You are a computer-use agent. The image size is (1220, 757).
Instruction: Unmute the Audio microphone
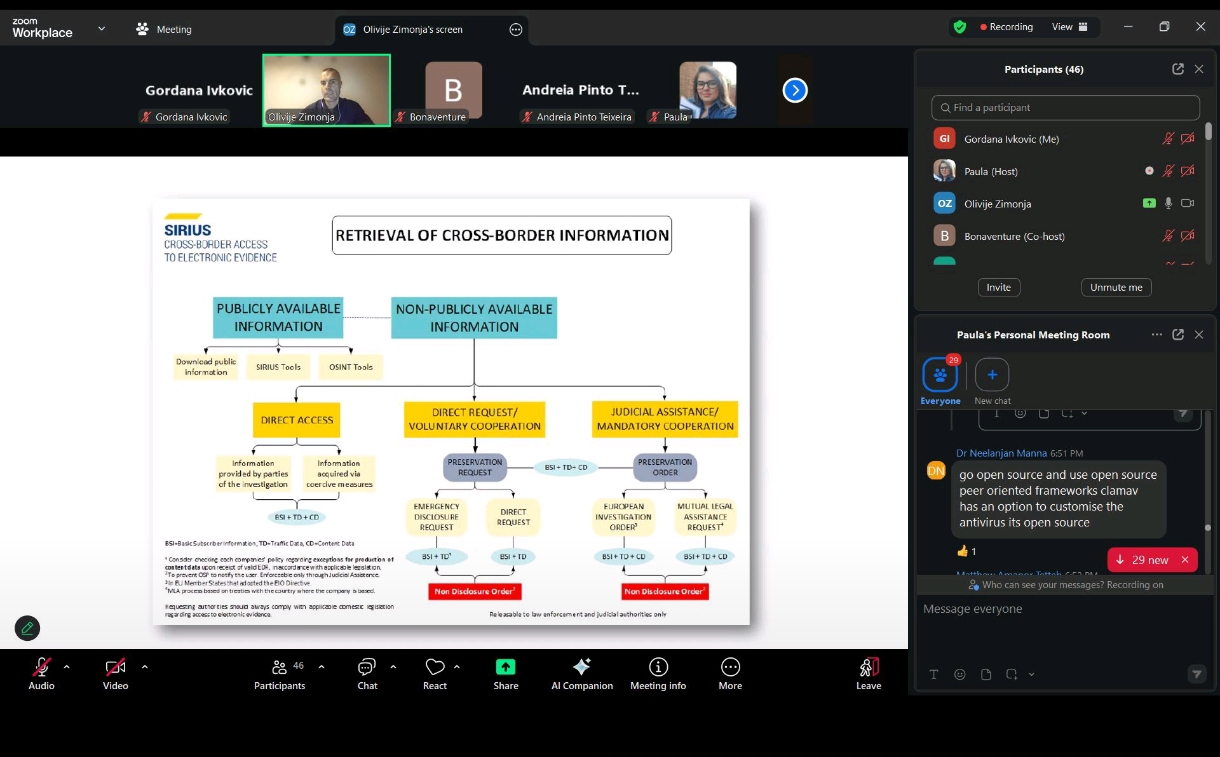(x=41, y=667)
